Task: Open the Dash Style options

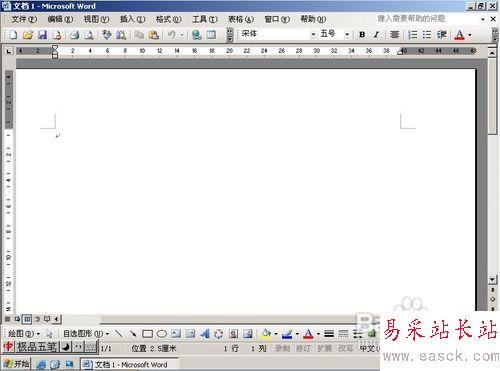Action: (343, 333)
